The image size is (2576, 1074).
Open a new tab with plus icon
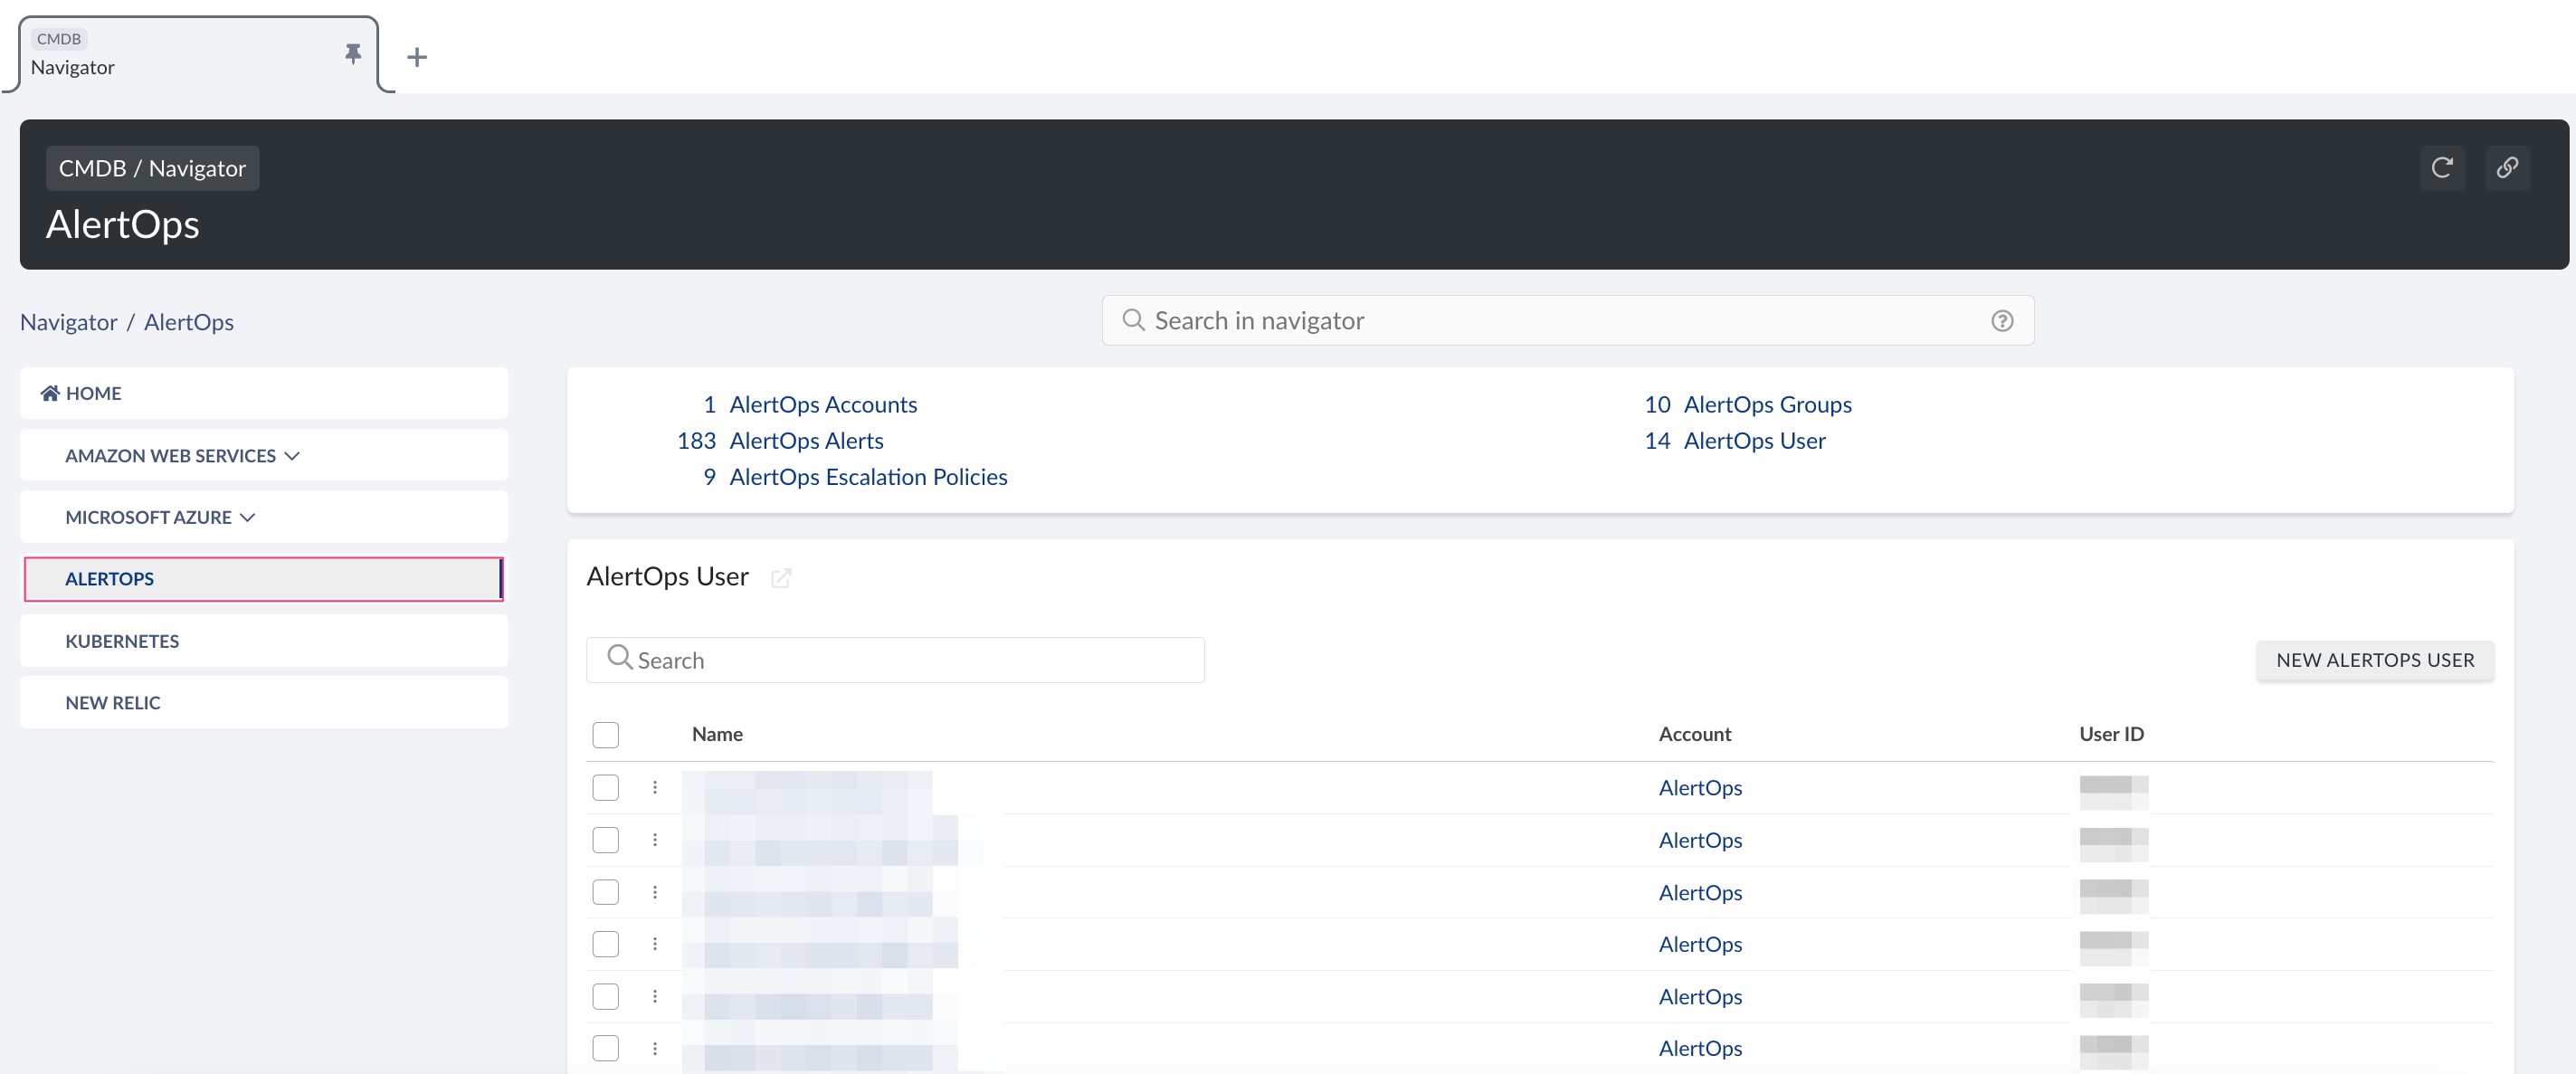(417, 57)
